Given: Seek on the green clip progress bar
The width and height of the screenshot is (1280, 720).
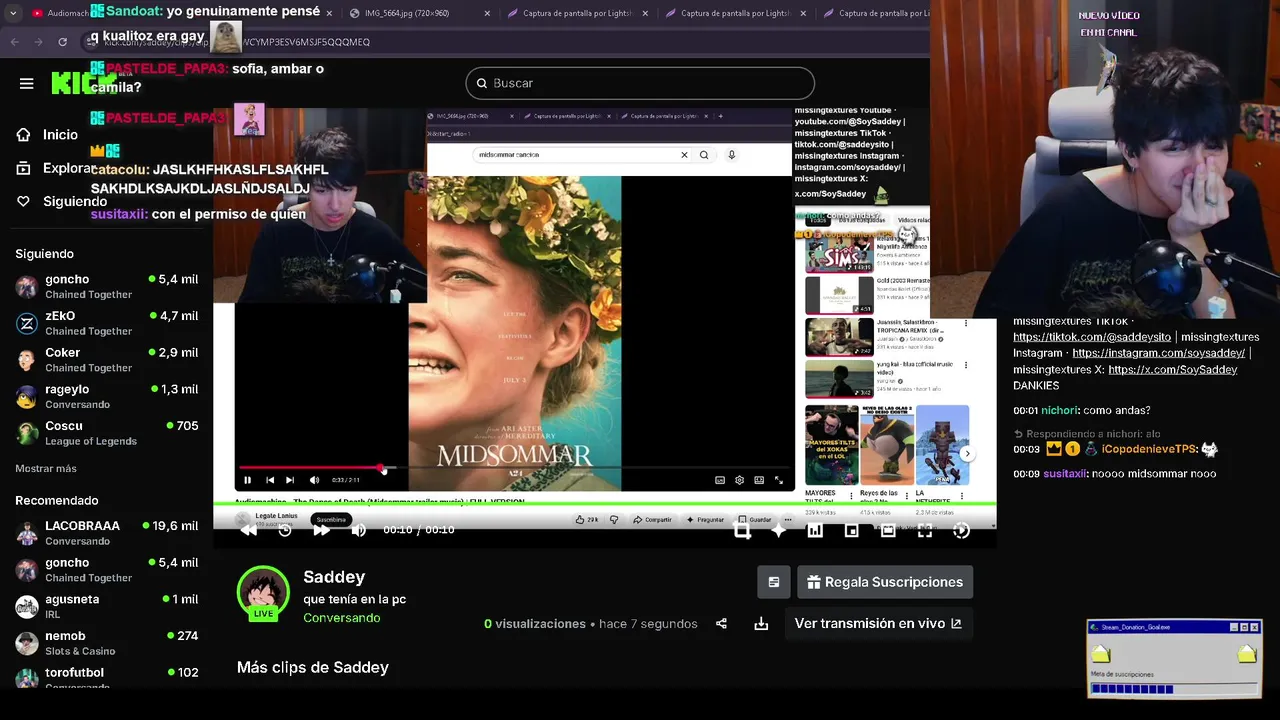Looking at the screenshot, I should tap(604, 503).
